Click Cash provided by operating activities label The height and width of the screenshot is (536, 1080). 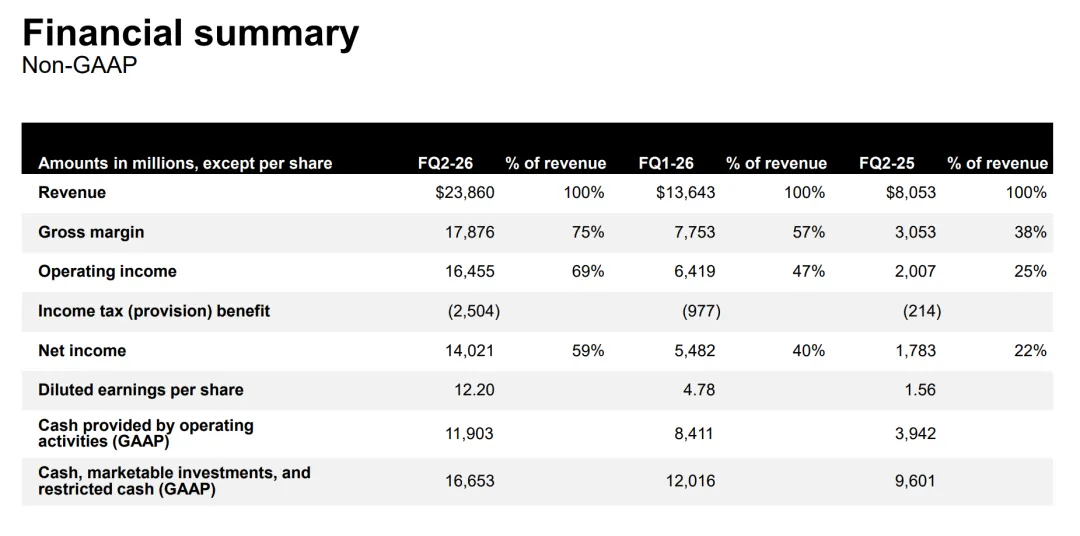(146, 433)
